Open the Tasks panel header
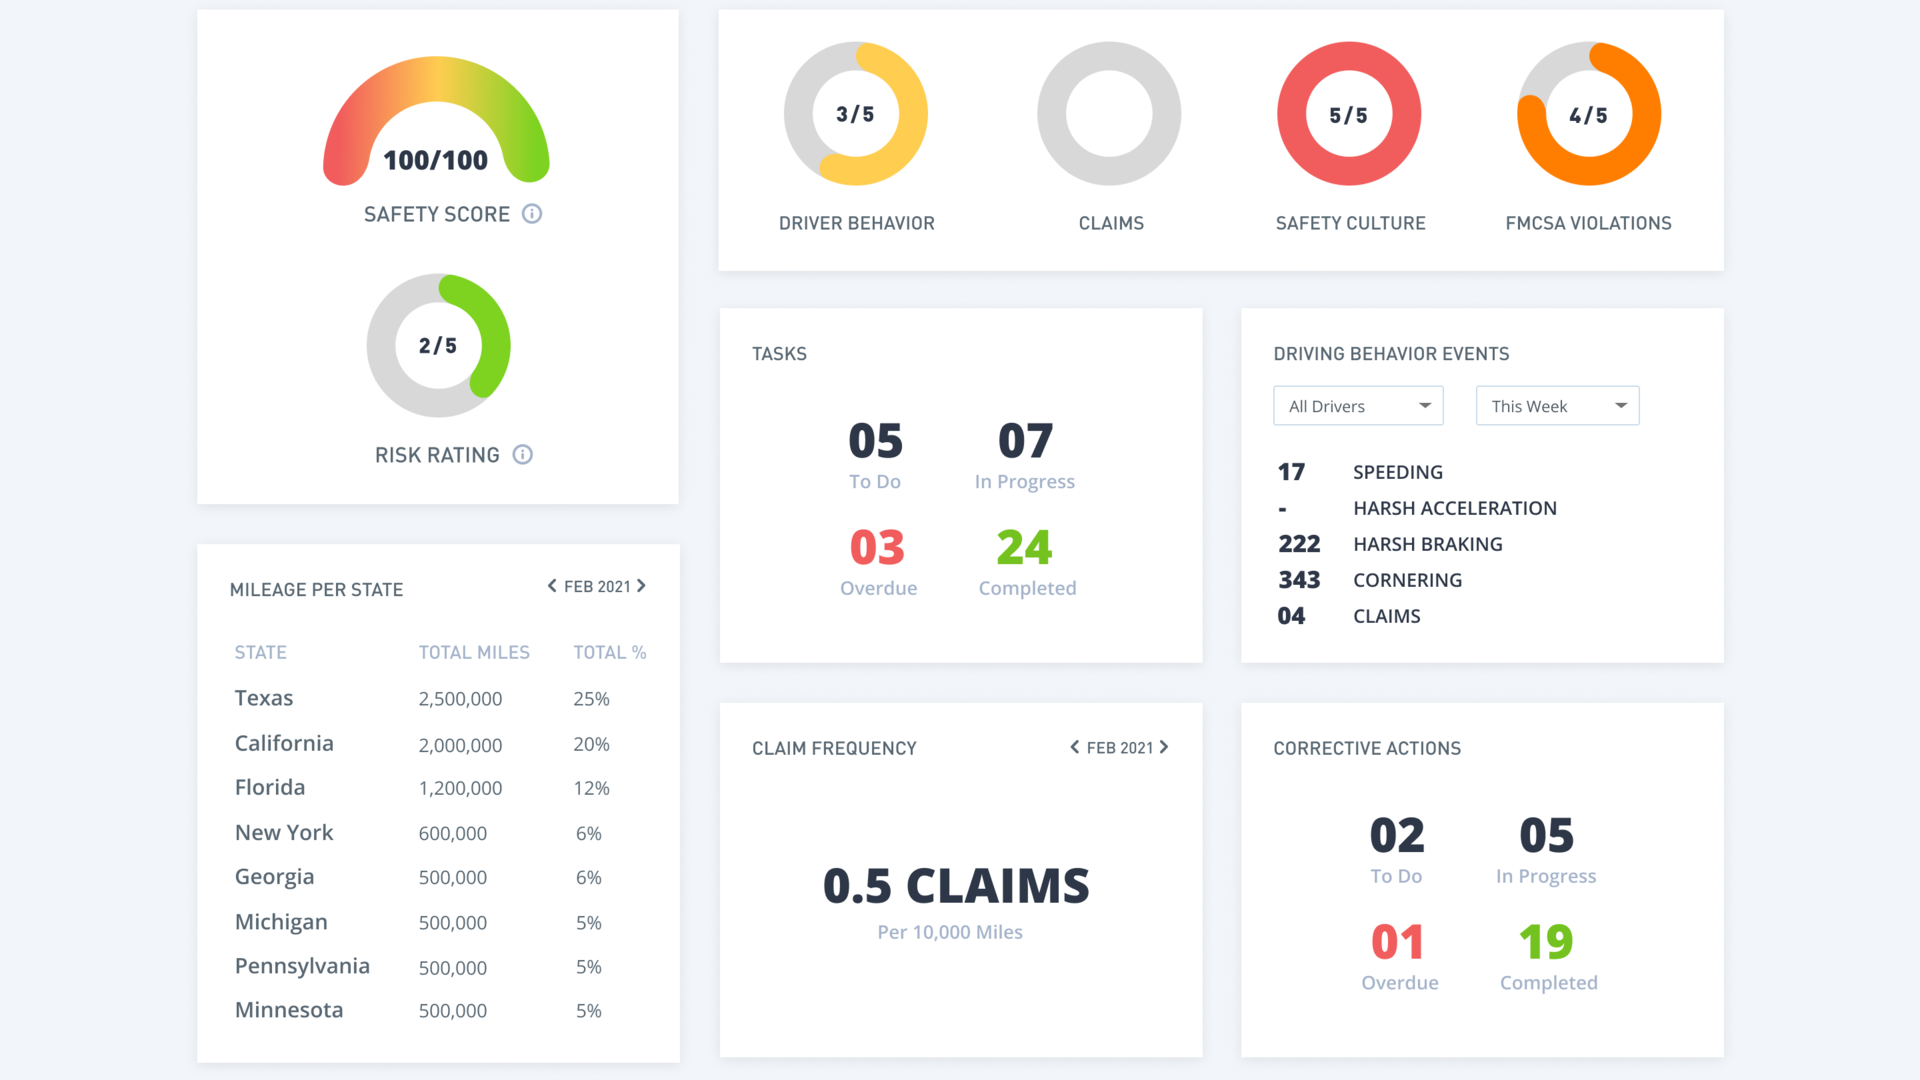 [x=779, y=353]
